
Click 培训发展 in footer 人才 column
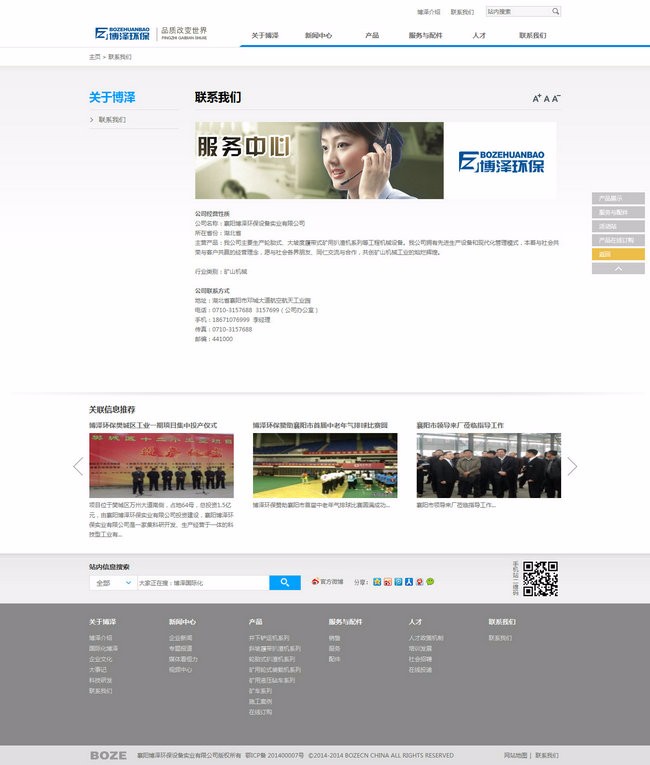[420, 648]
